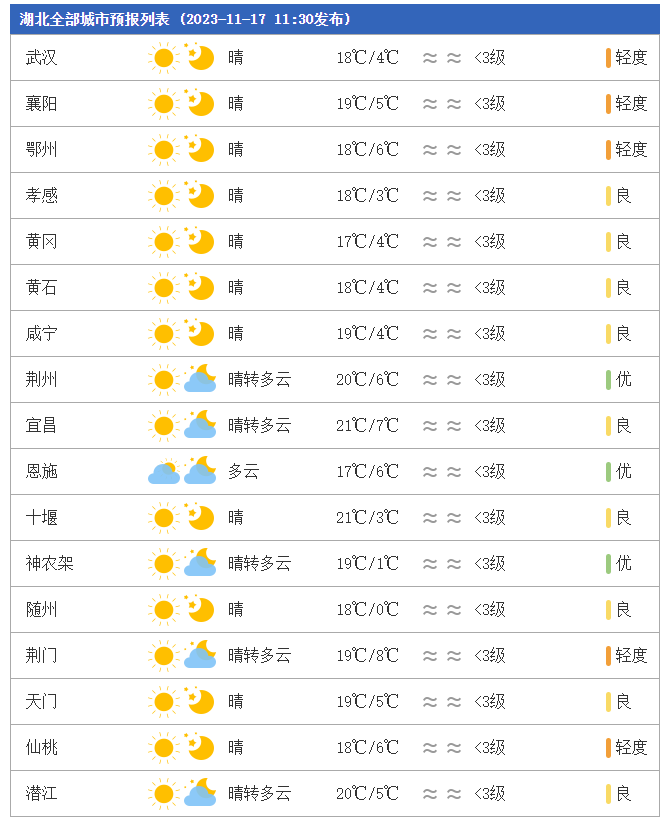Click the <3级 wind level in 天门 row
This screenshot has height=820, width=666.
click(490, 702)
